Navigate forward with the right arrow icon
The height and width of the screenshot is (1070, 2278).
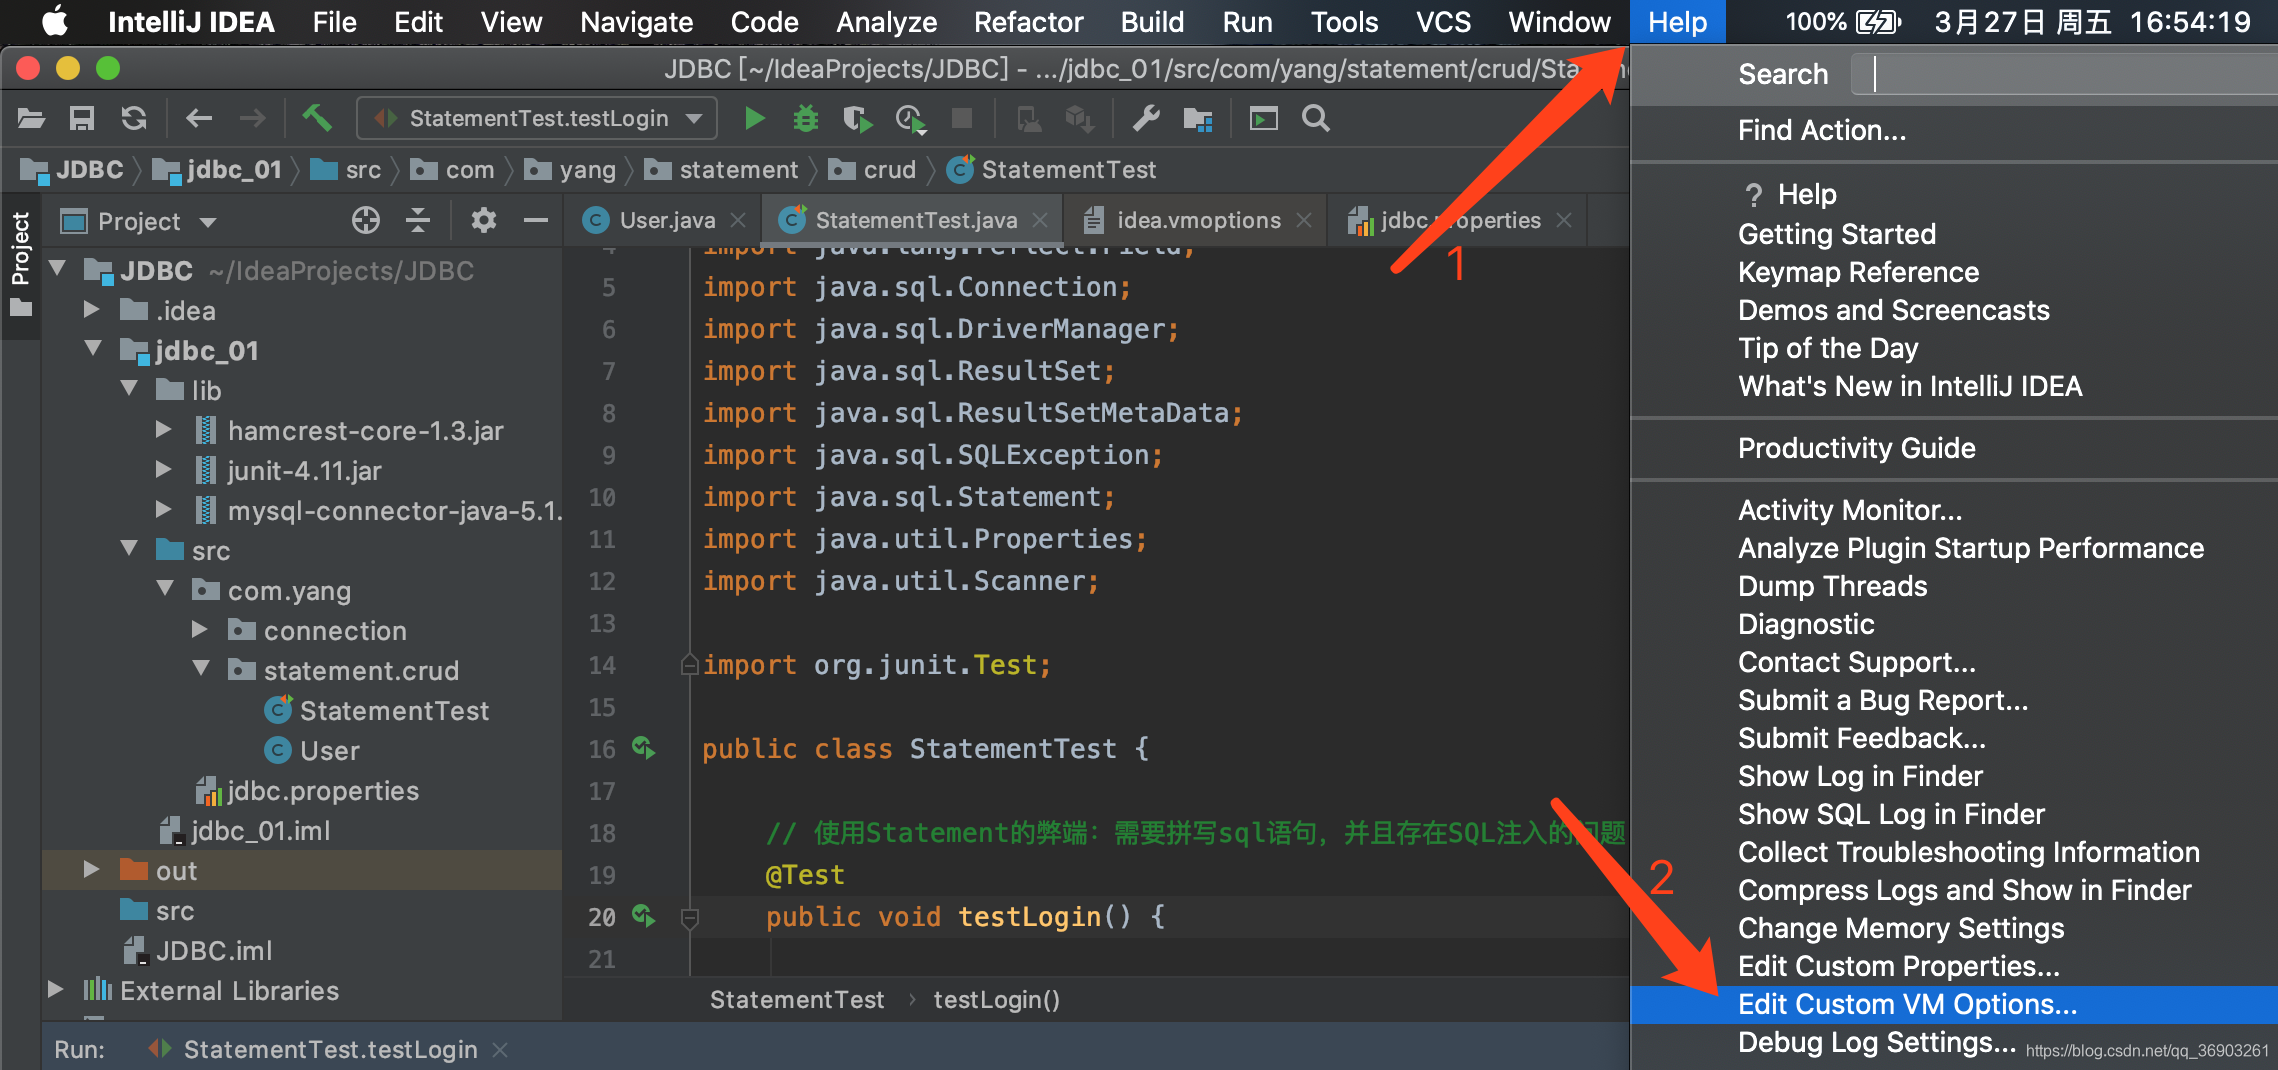point(252,119)
